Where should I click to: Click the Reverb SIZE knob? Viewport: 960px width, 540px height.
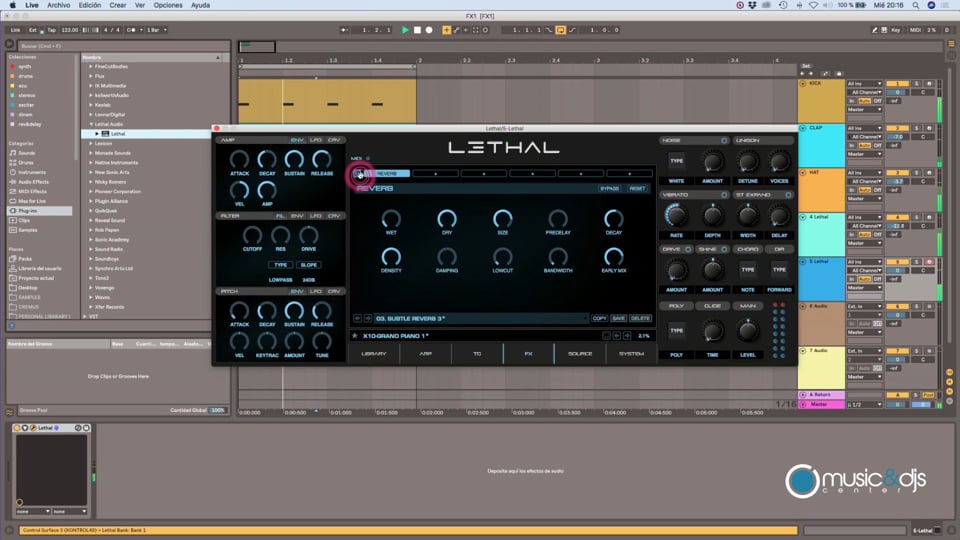tap(502, 219)
